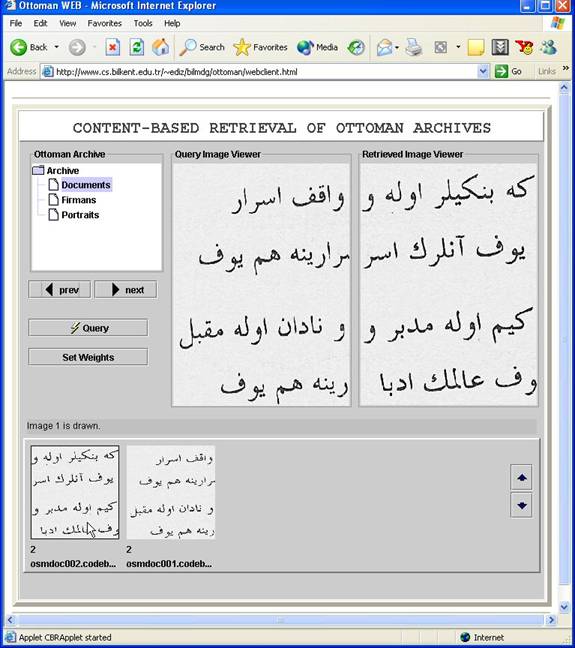The image size is (575, 648).
Task: Open the Help menu
Action: point(172,24)
